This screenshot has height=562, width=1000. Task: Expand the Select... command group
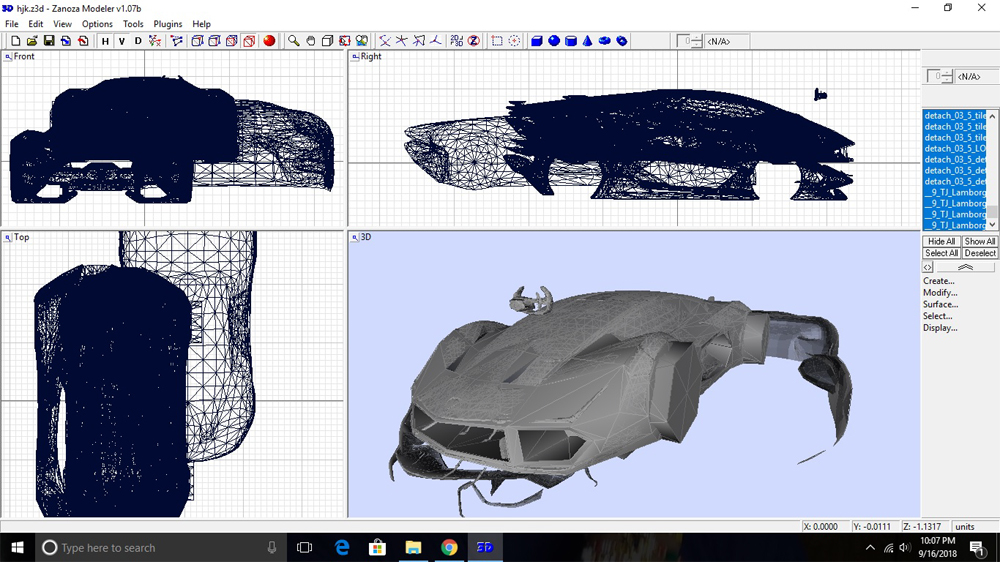938,316
